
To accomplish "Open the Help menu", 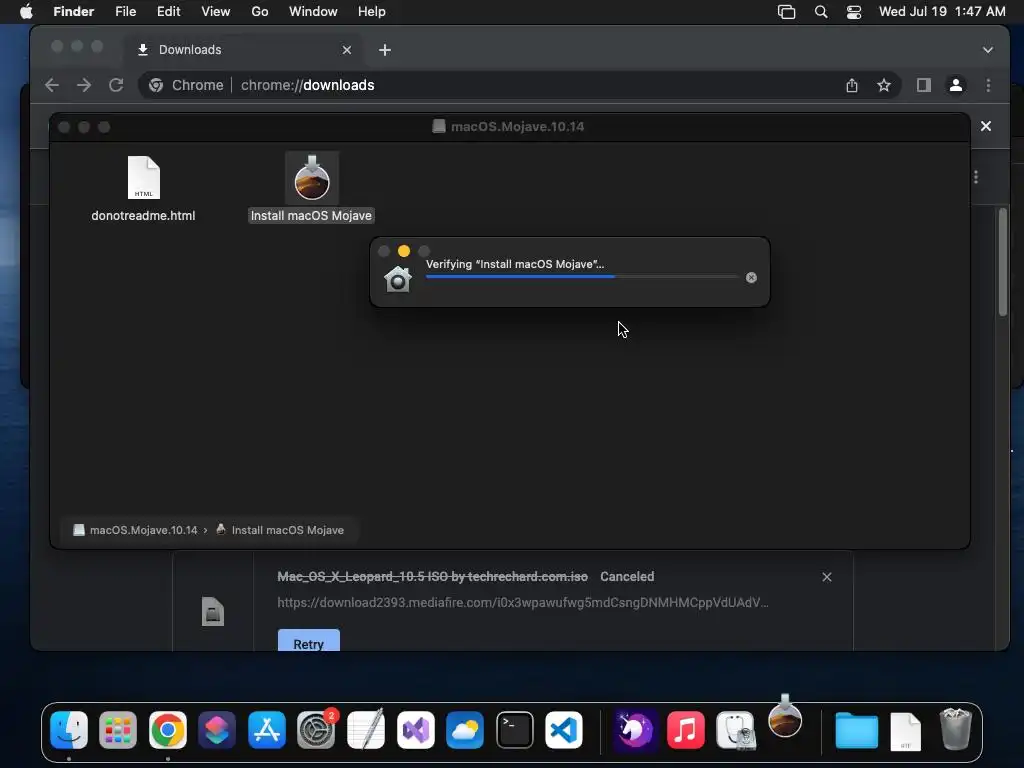I will pyautogui.click(x=372, y=12).
